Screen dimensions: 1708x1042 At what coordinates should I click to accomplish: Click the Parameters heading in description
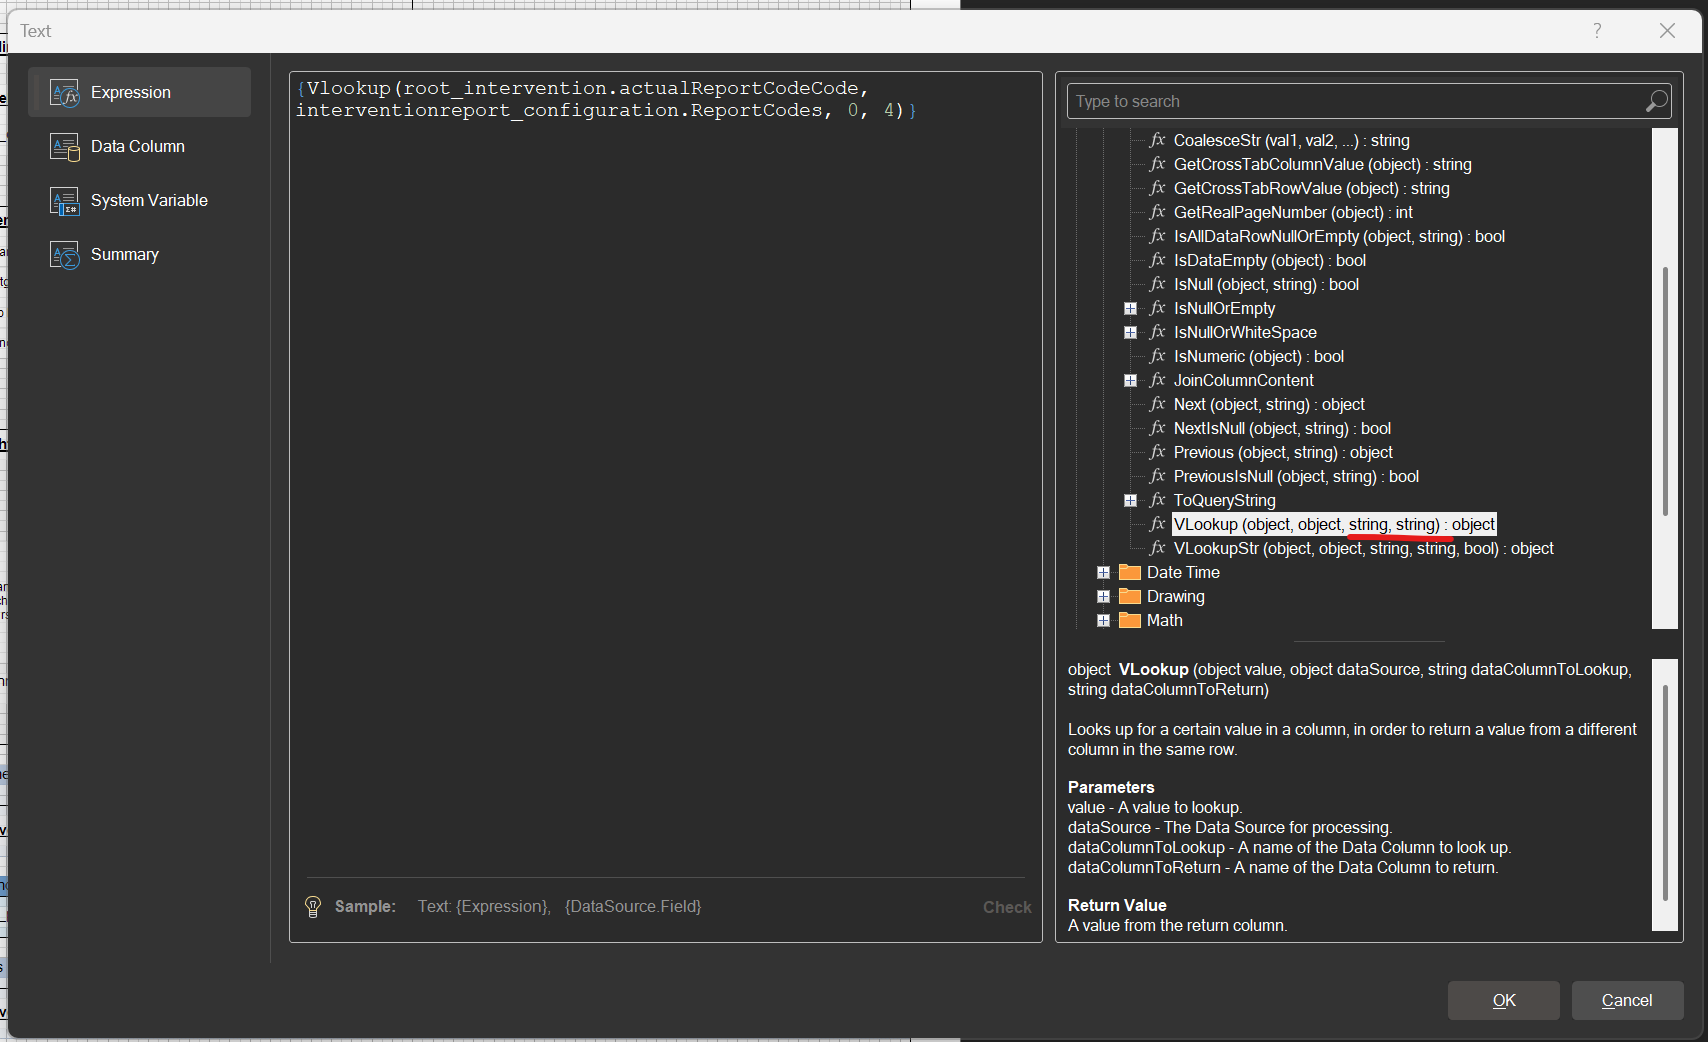click(1111, 787)
